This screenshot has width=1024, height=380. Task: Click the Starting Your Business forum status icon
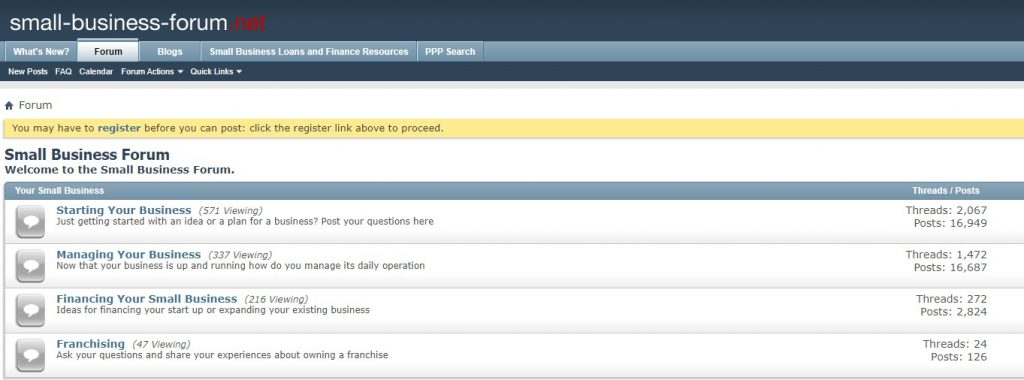[31, 221]
